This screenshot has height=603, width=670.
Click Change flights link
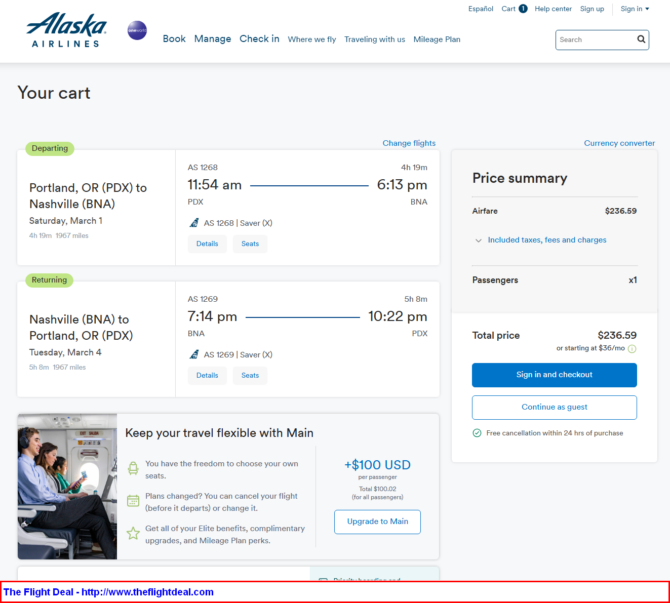click(409, 143)
